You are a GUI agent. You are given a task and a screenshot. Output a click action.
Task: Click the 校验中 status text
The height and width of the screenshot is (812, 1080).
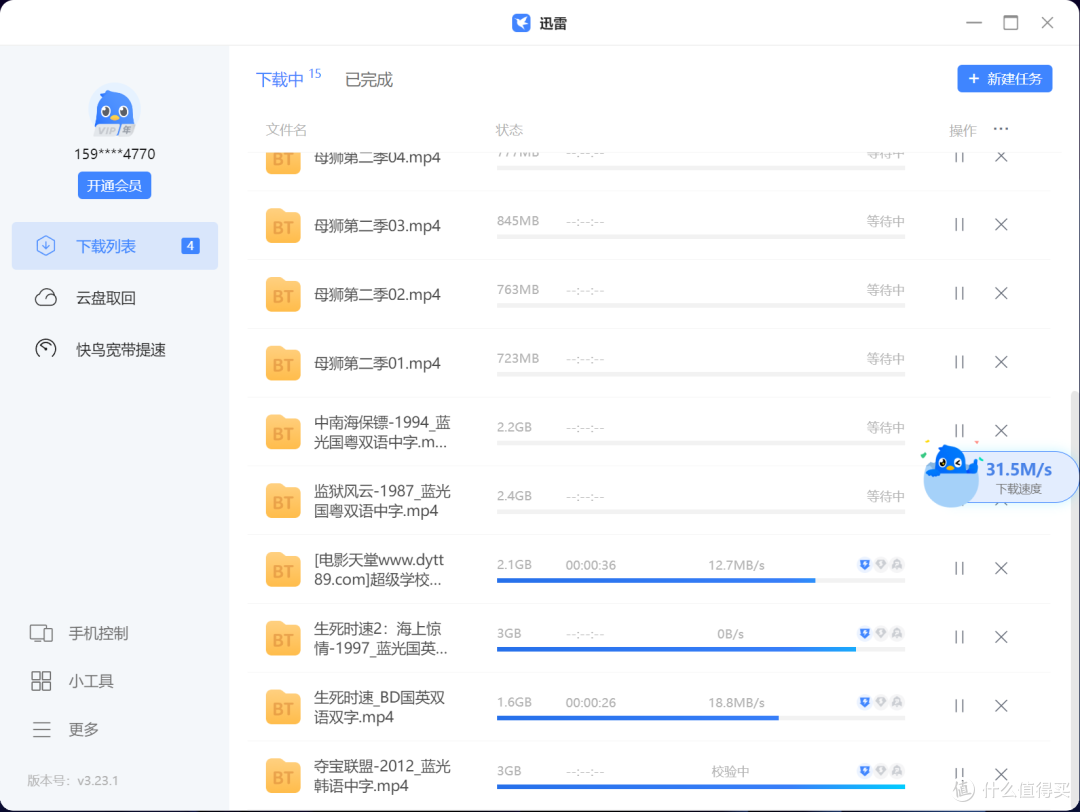[x=730, y=771]
